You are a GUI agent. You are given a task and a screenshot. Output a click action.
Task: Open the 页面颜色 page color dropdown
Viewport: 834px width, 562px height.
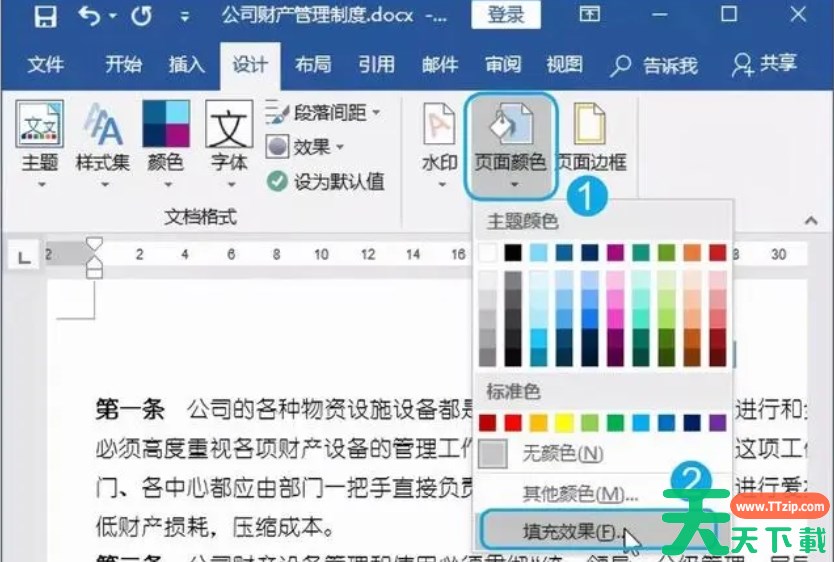[x=510, y=145]
